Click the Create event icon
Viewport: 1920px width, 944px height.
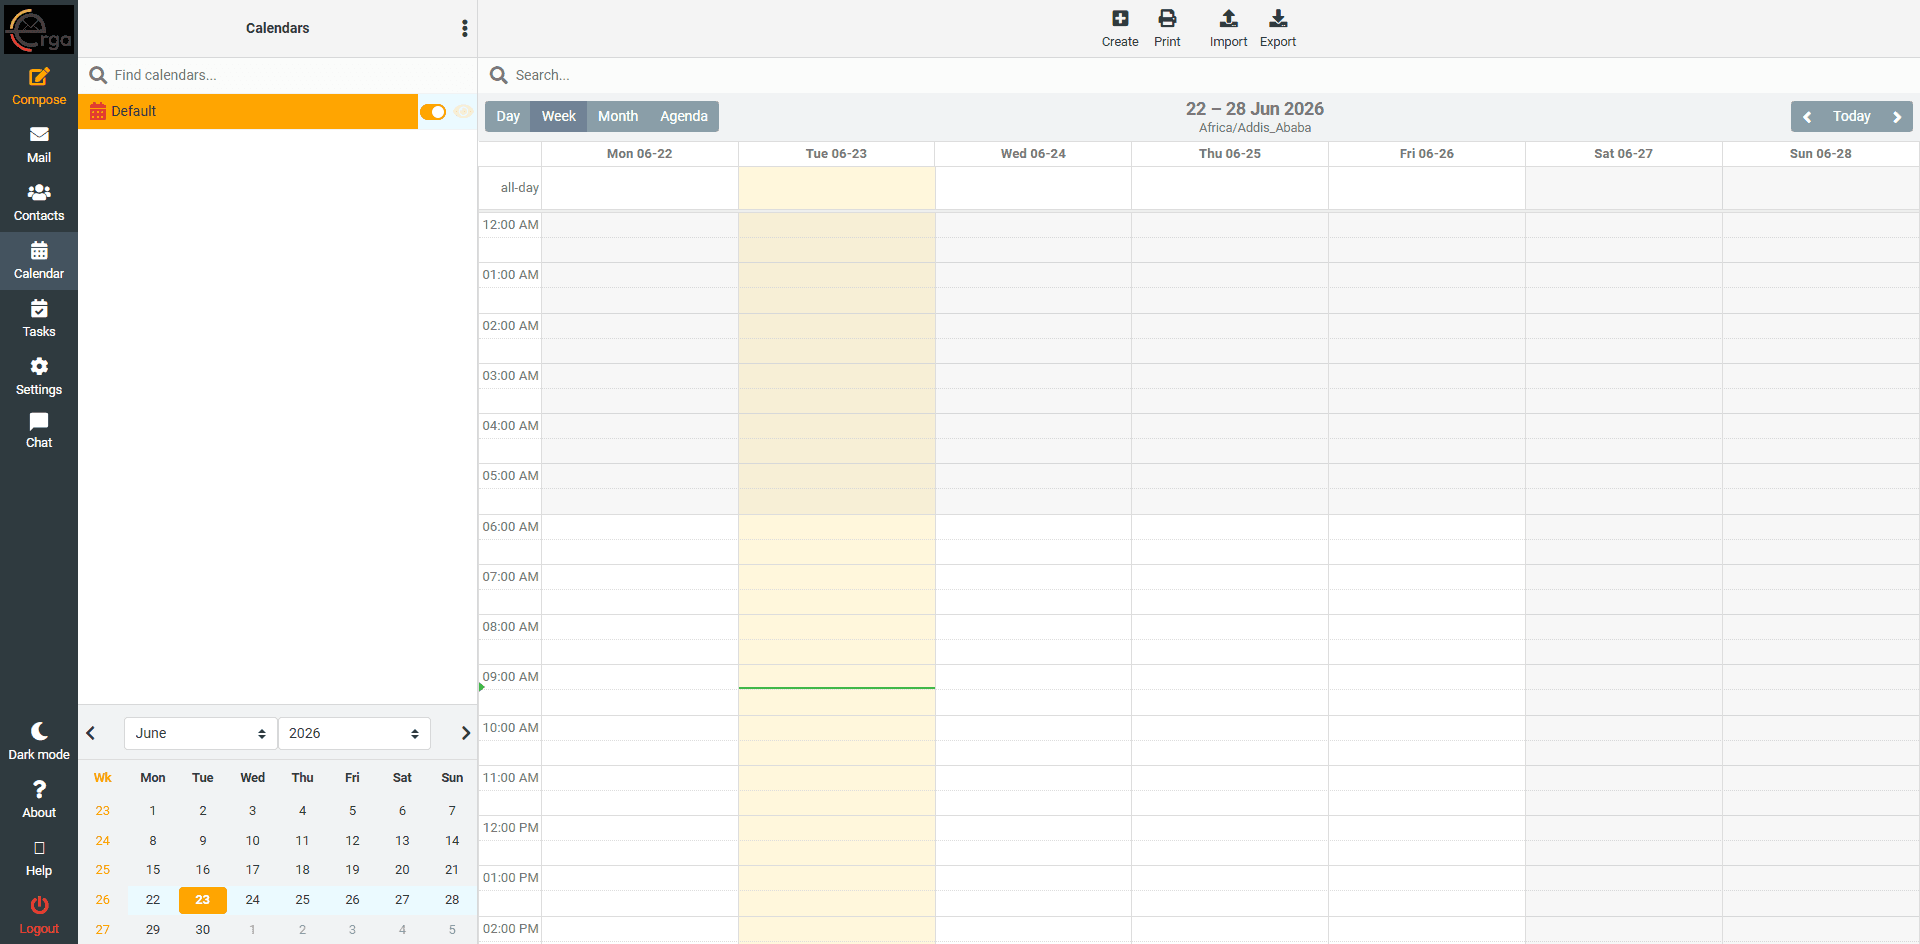click(x=1120, y=28)
